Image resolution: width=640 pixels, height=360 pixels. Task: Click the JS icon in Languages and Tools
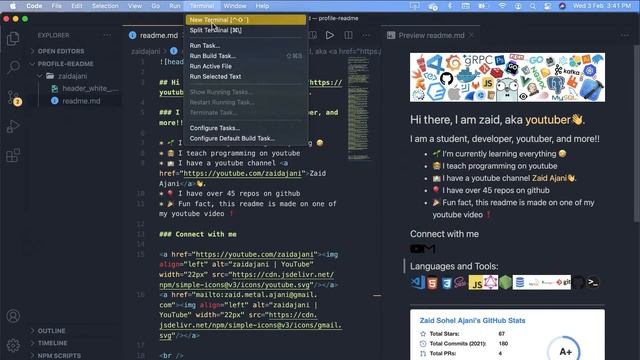coord(476,282)
